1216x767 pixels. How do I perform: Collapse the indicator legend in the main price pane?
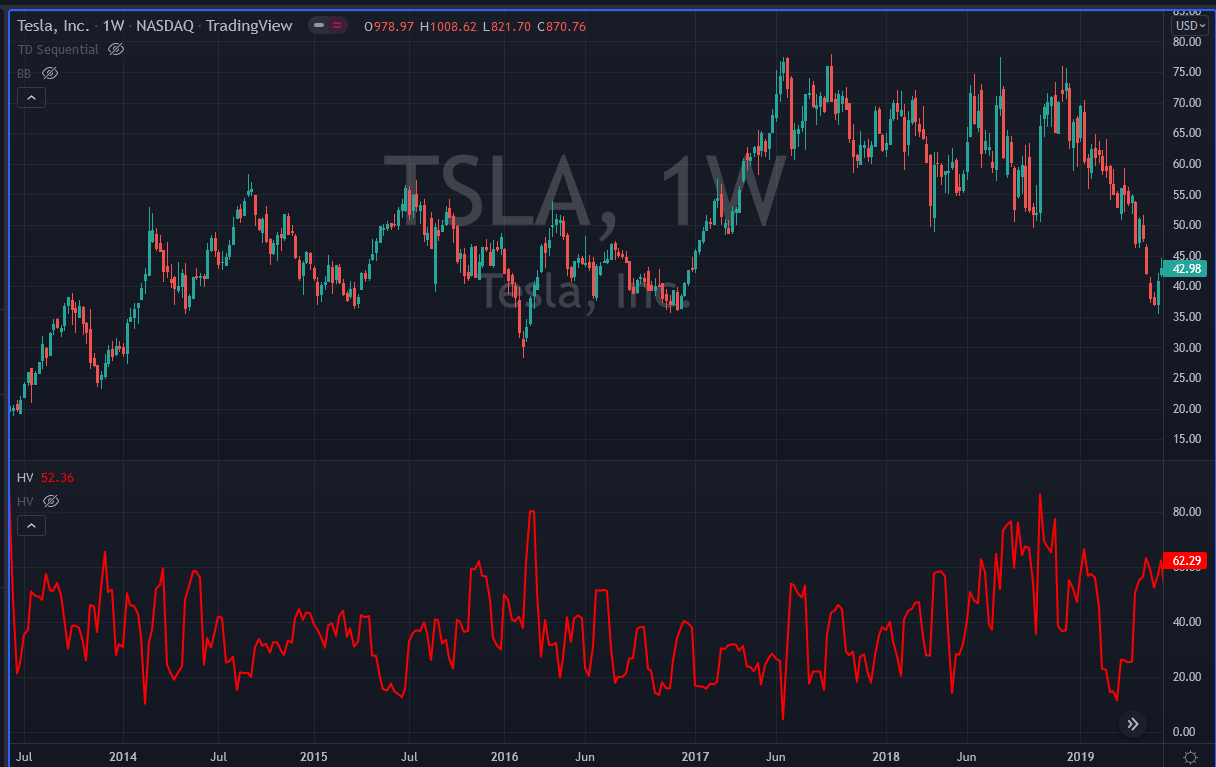click(30, 97)
